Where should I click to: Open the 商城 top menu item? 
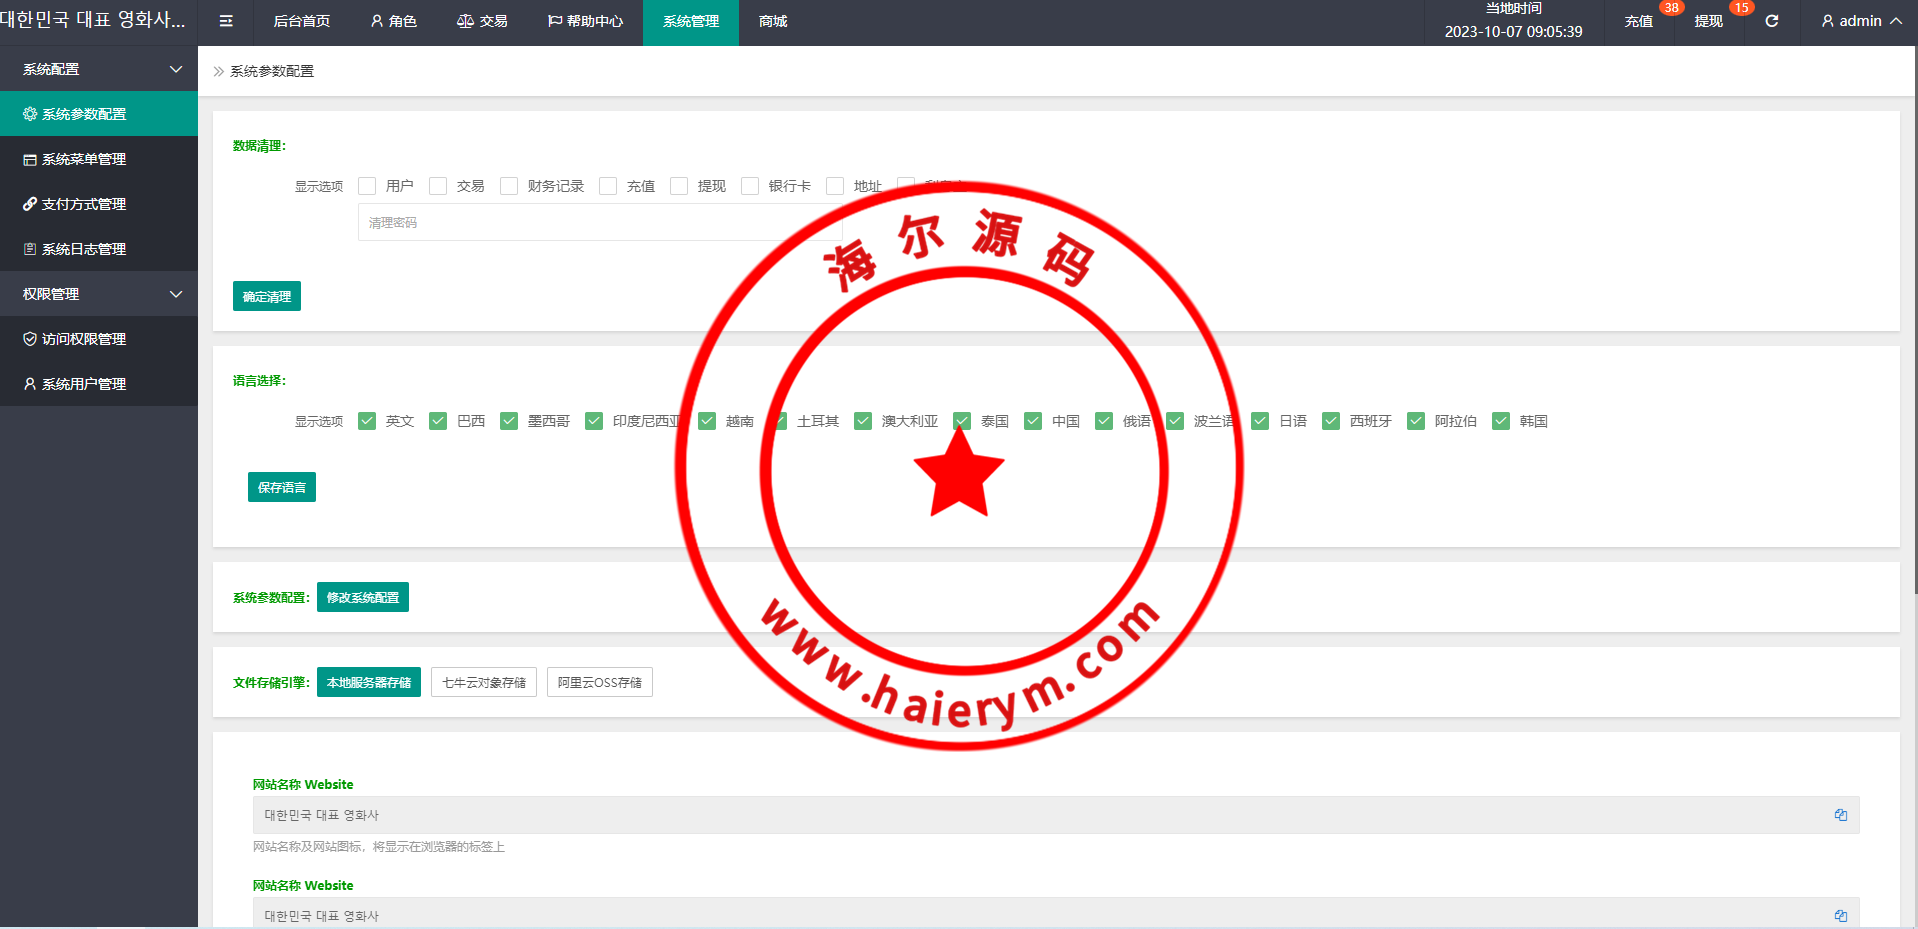pyautogui.click(x=773, y=21)
